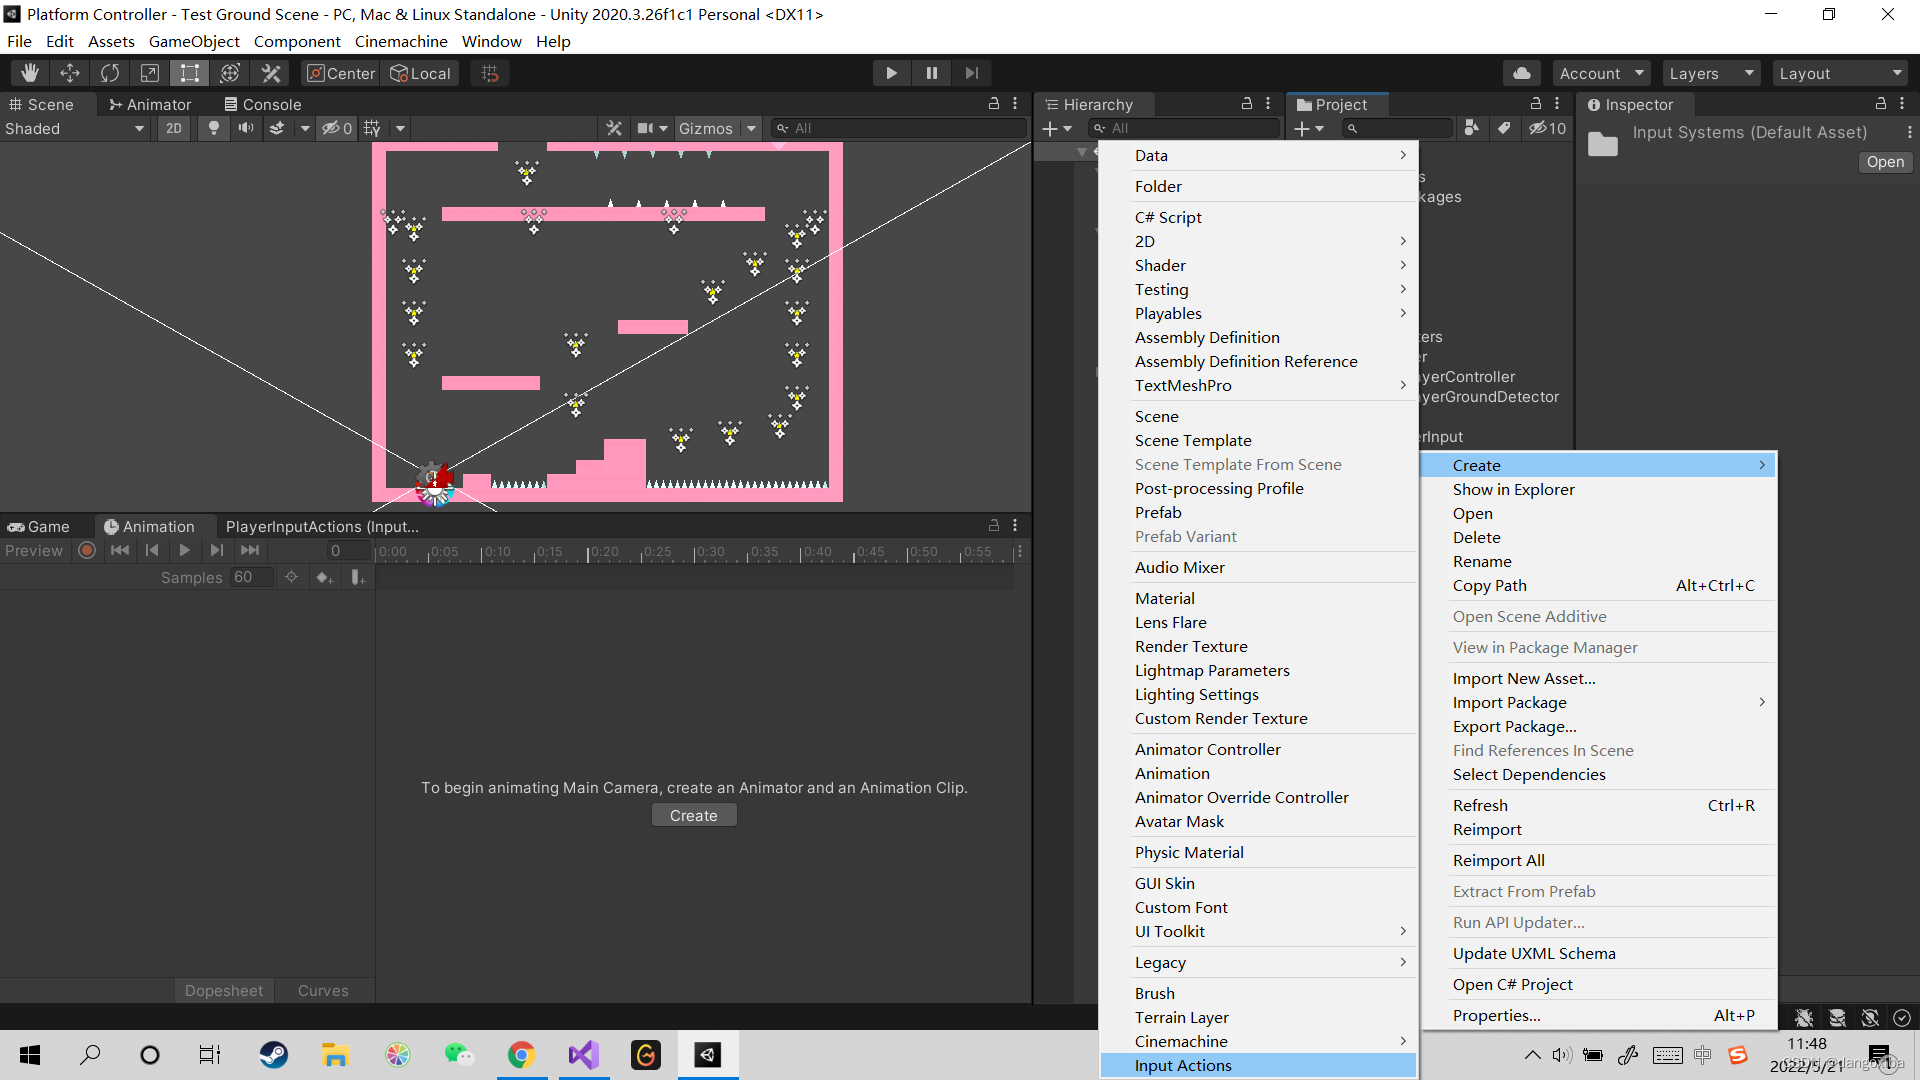
Task: Choose Input Actions from the Create menu
Action: [1258, 1065]
